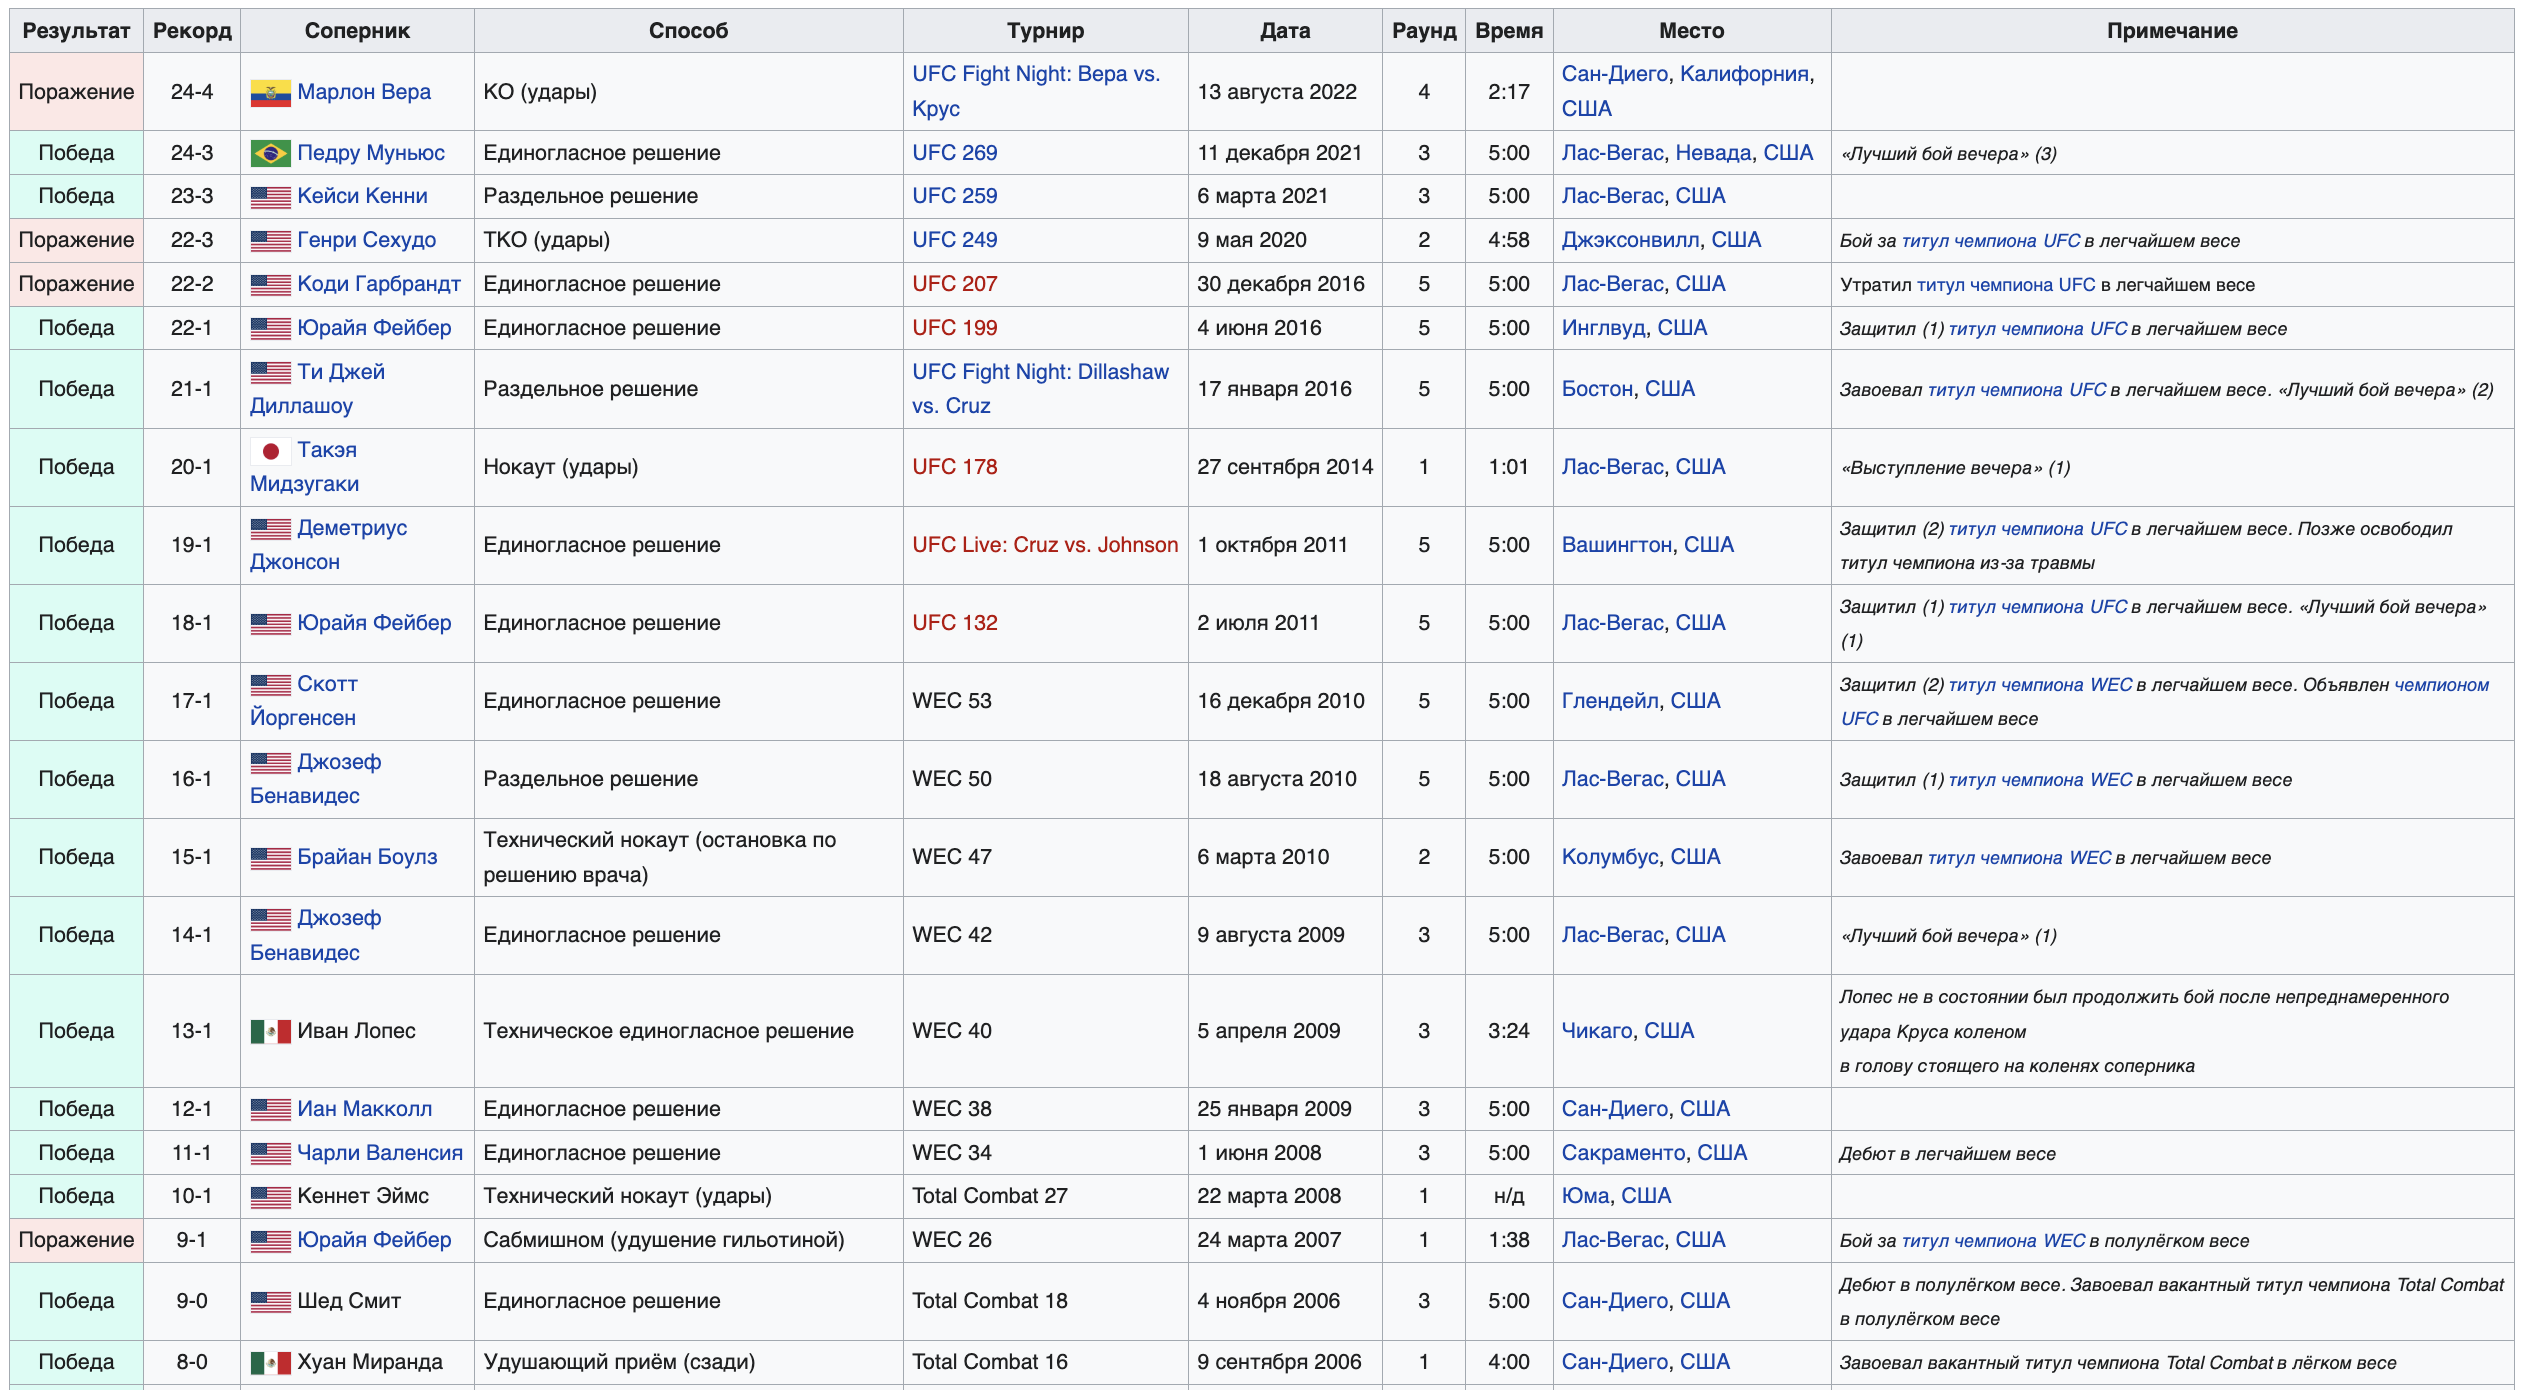This screenshot has height=1390, width=2522.
Task: Click the US flag beside Ти Джей Диллашоу
Action: pos(270,372)
